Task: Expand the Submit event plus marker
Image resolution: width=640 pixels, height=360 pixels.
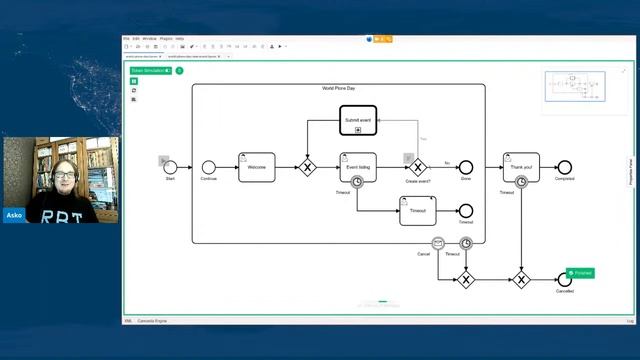Action: [358, 130]
